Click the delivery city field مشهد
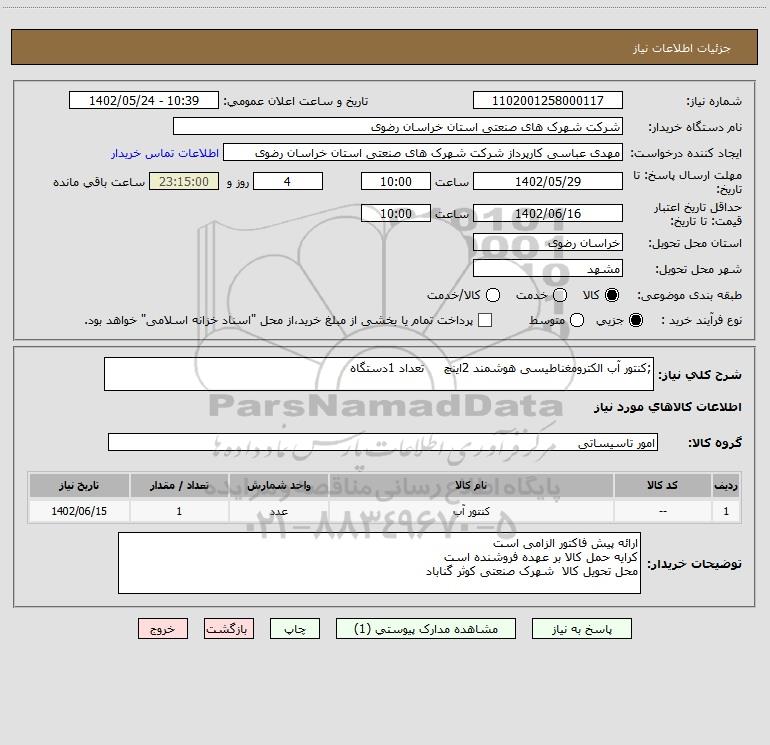The height and width of the screenshot is (745, 770). coord(548,268)
